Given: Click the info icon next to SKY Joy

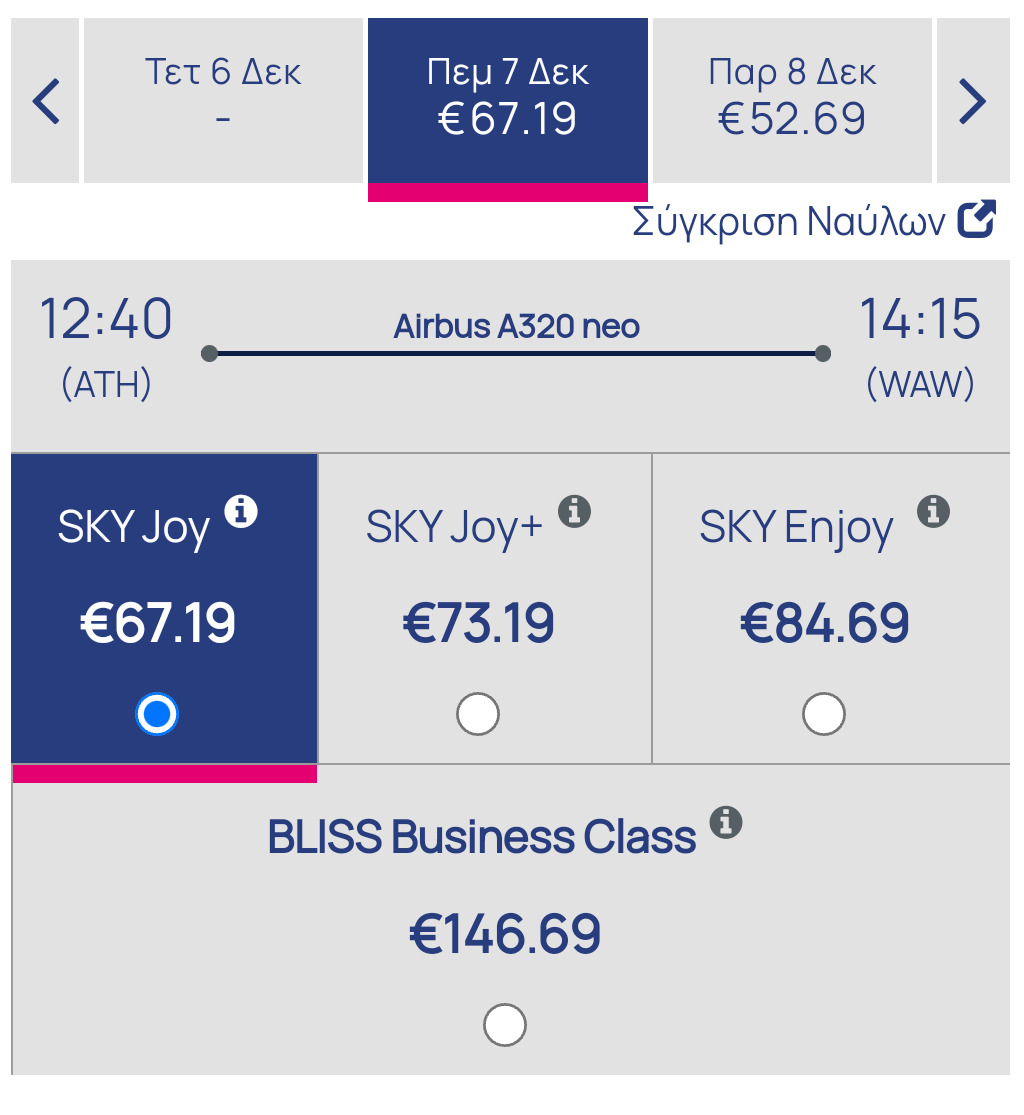Looking at the screenshot, I should pyautogui.click(x=241, y=512).
